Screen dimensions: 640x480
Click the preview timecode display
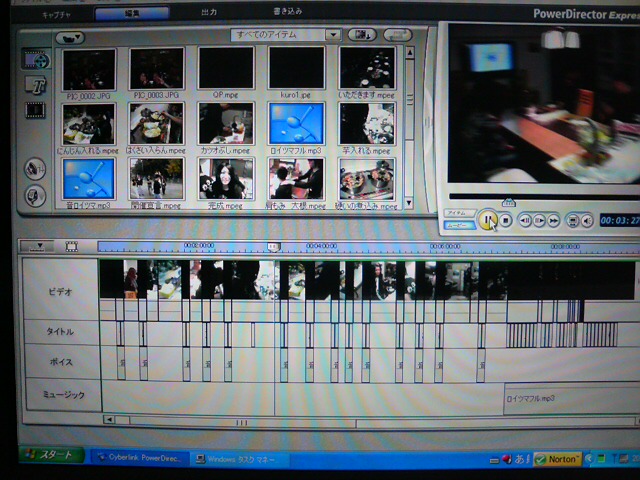[620, 221]
